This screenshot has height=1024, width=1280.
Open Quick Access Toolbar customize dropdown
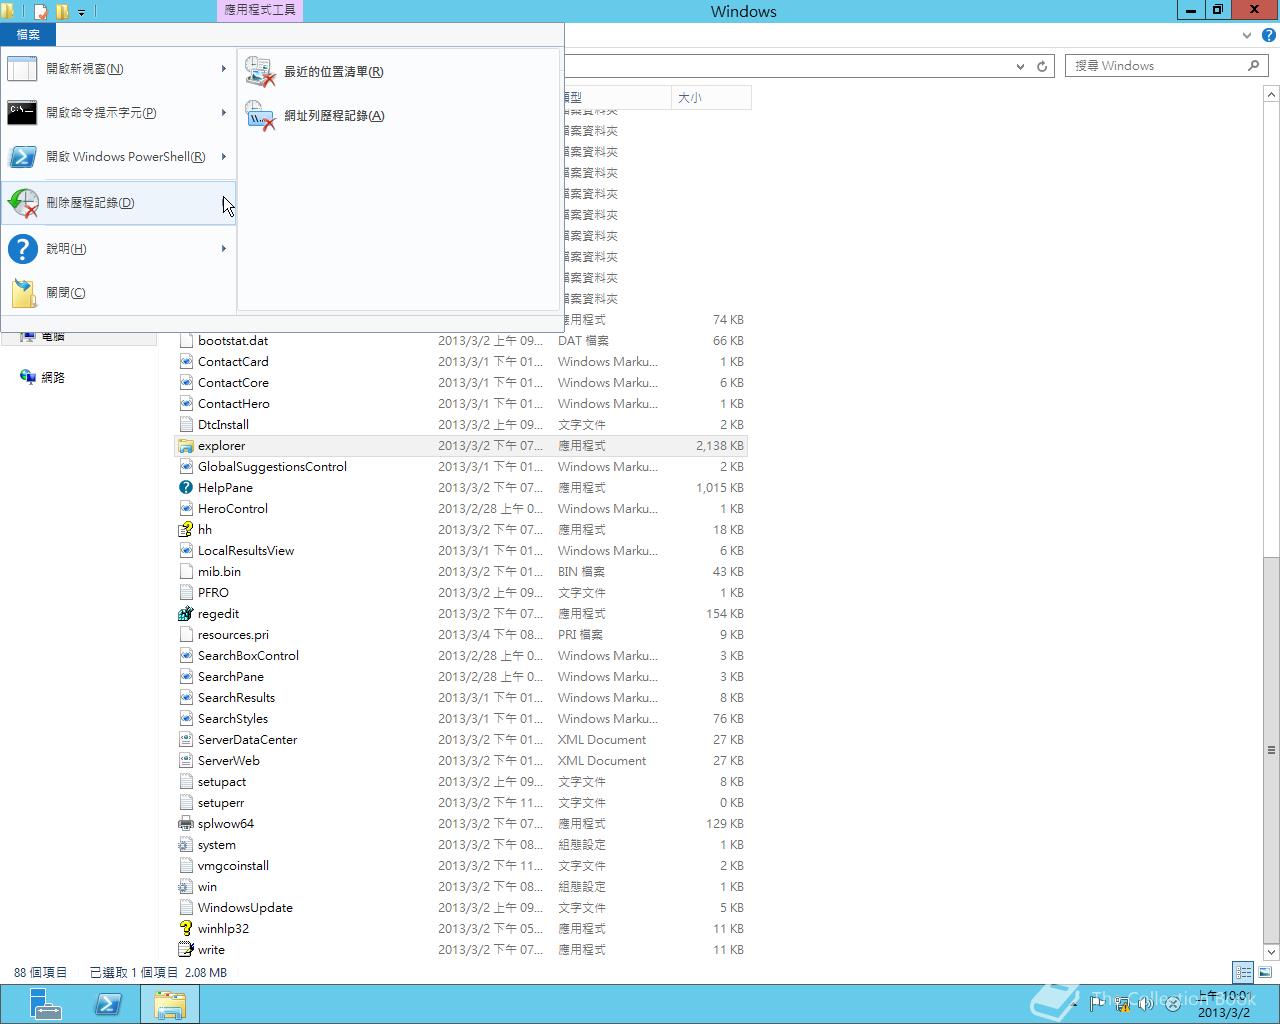click(x=81, y=12)
